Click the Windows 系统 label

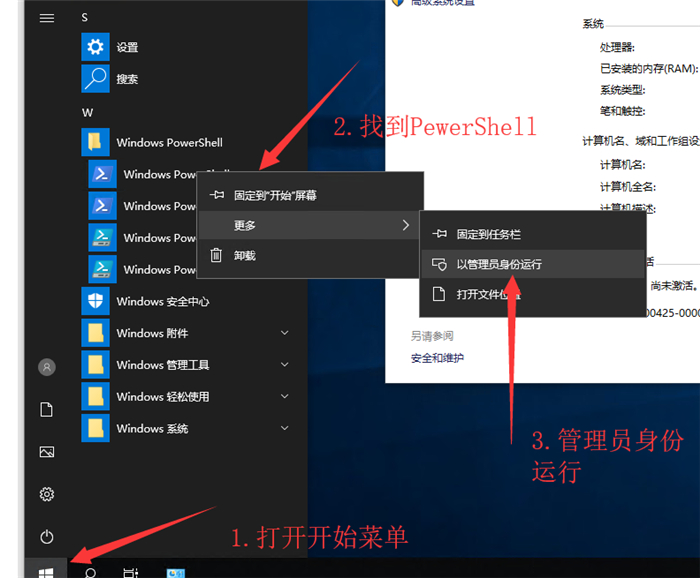[152, 428]
